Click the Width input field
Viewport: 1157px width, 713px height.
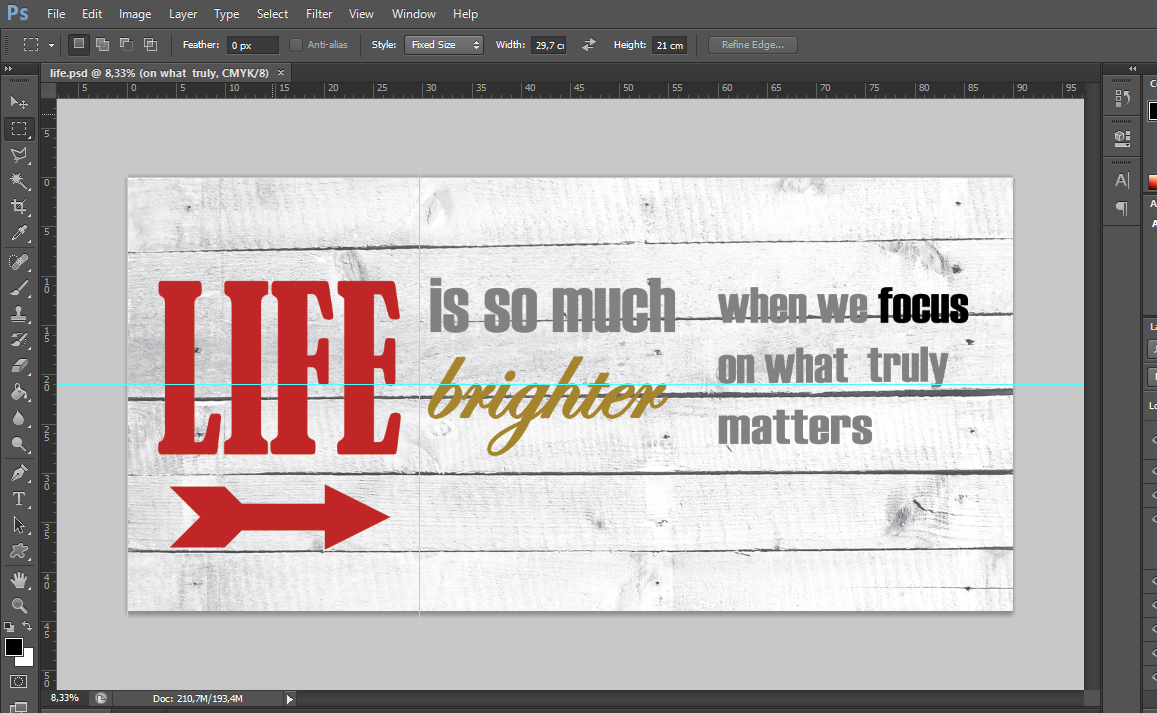549,45
